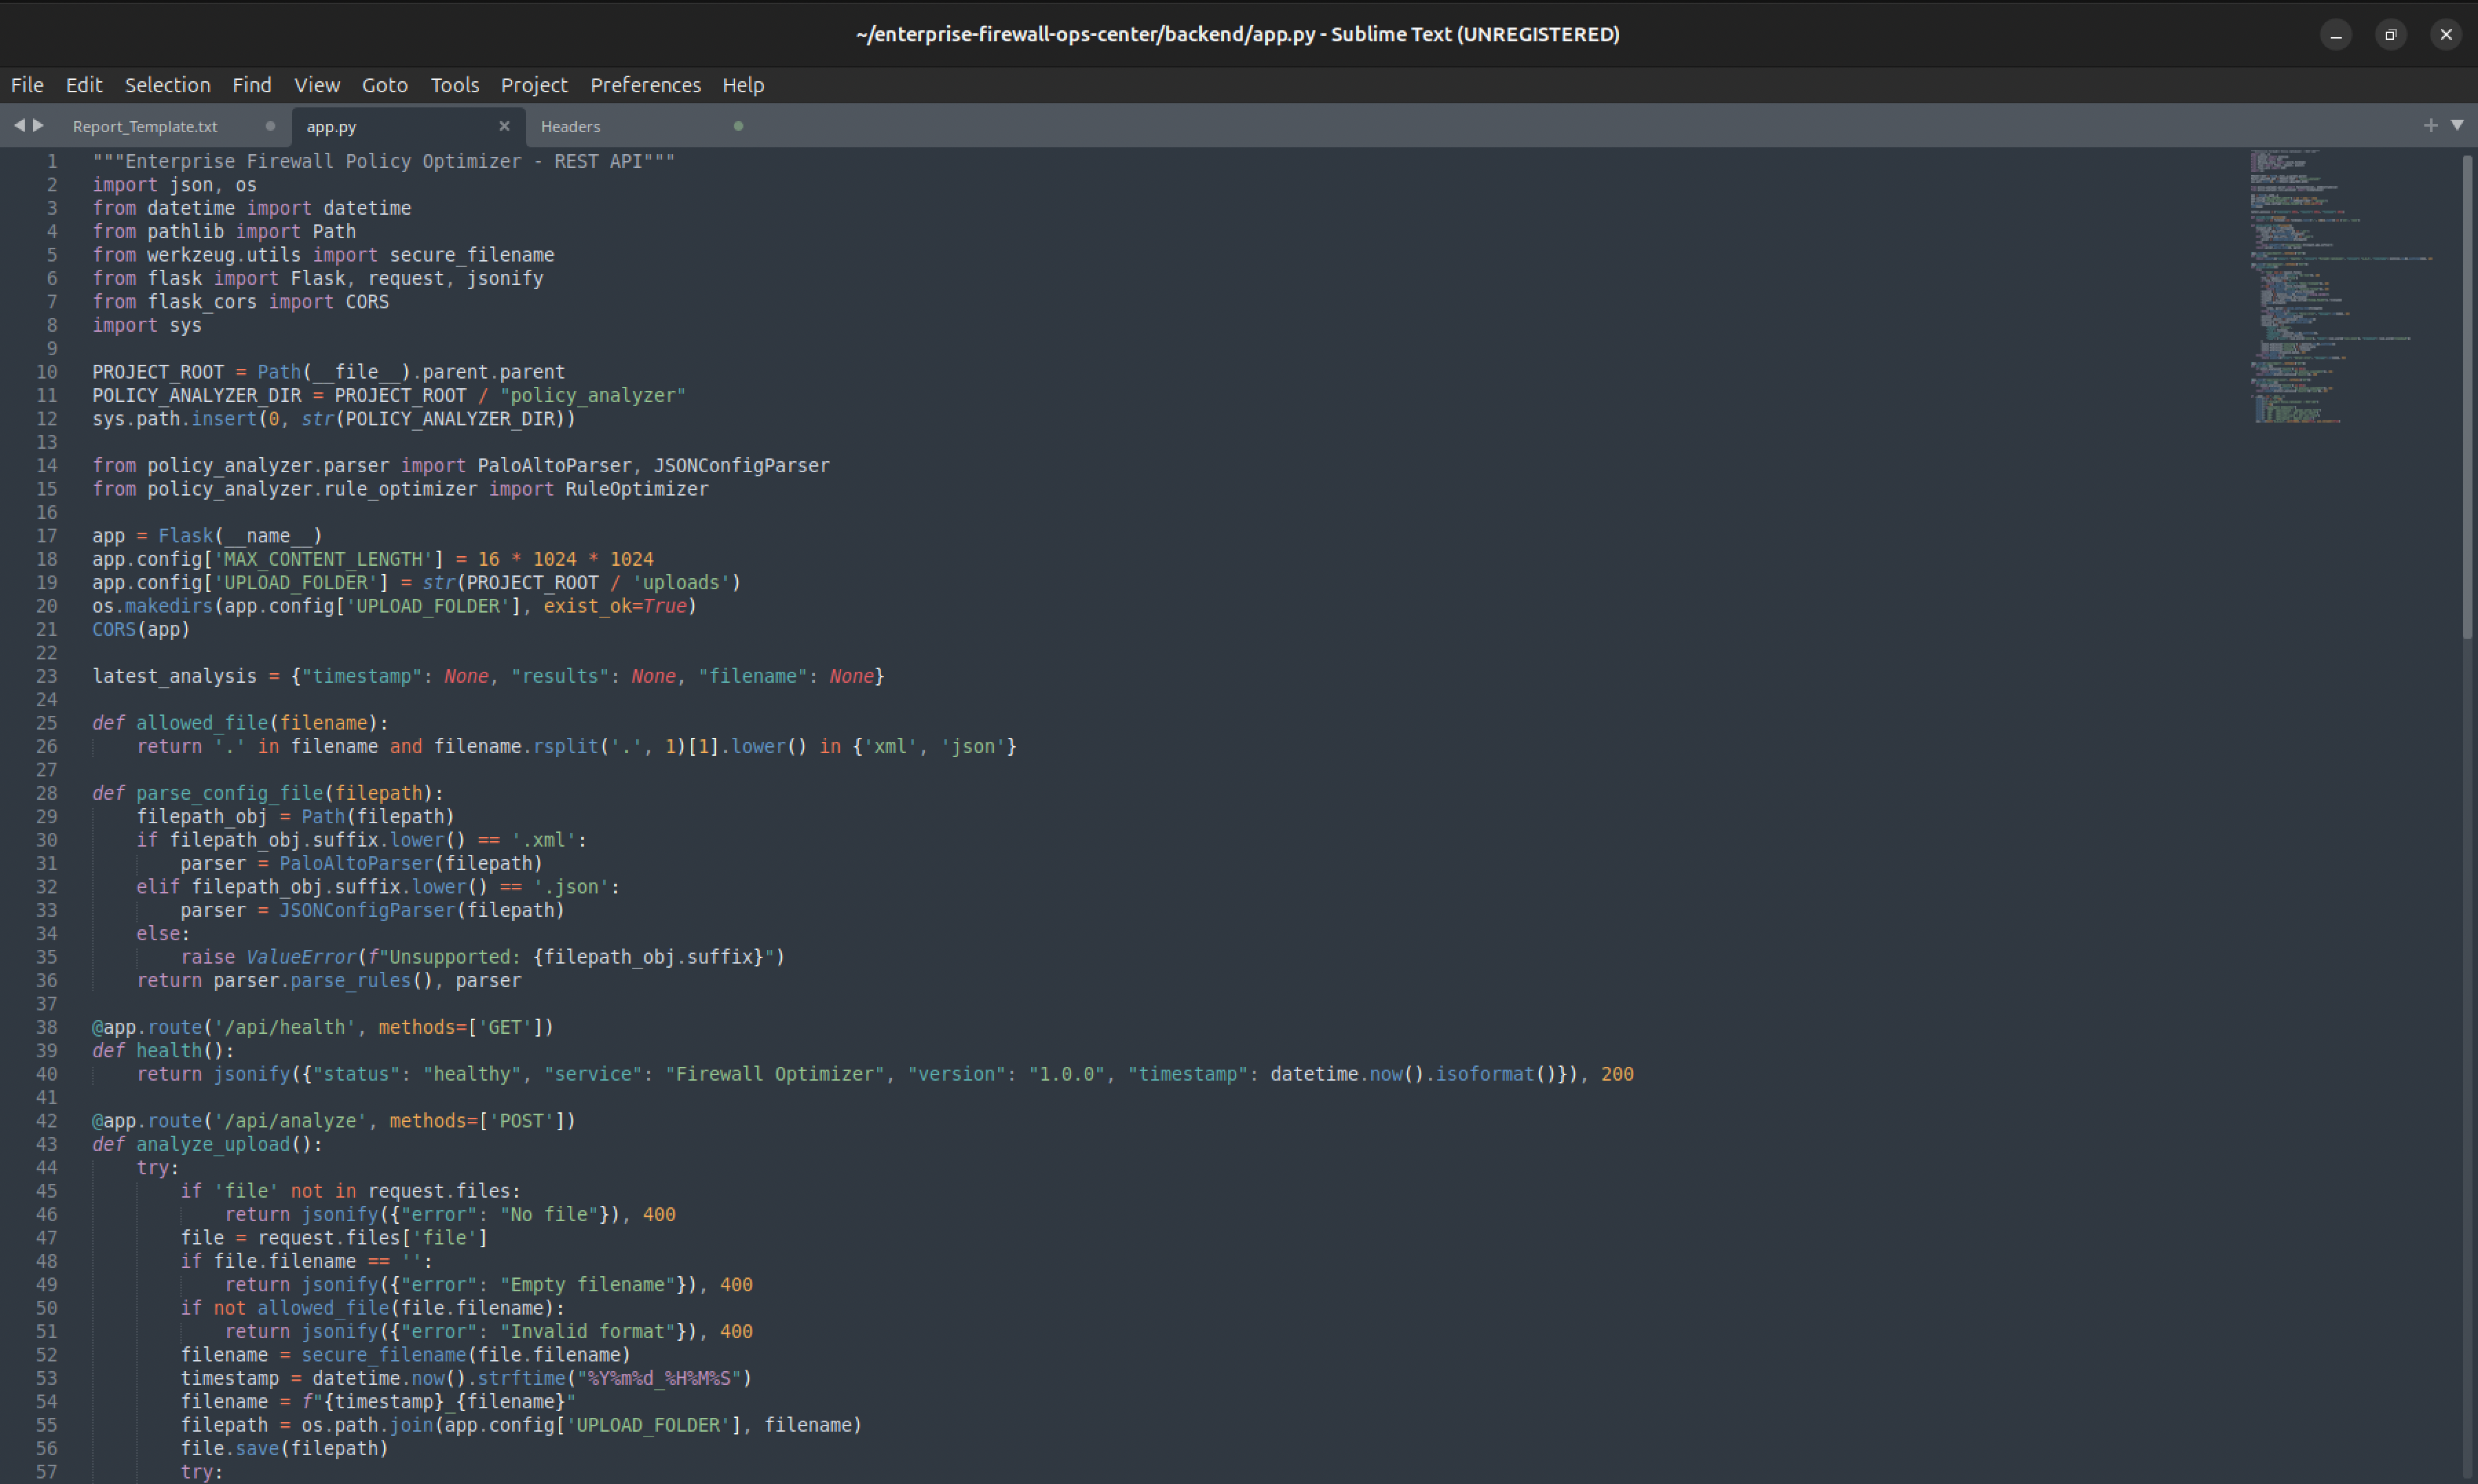The height and width of the screenshot is (1484, 2478).
Task: Select the app.py tab
Action: click(331, 127)
